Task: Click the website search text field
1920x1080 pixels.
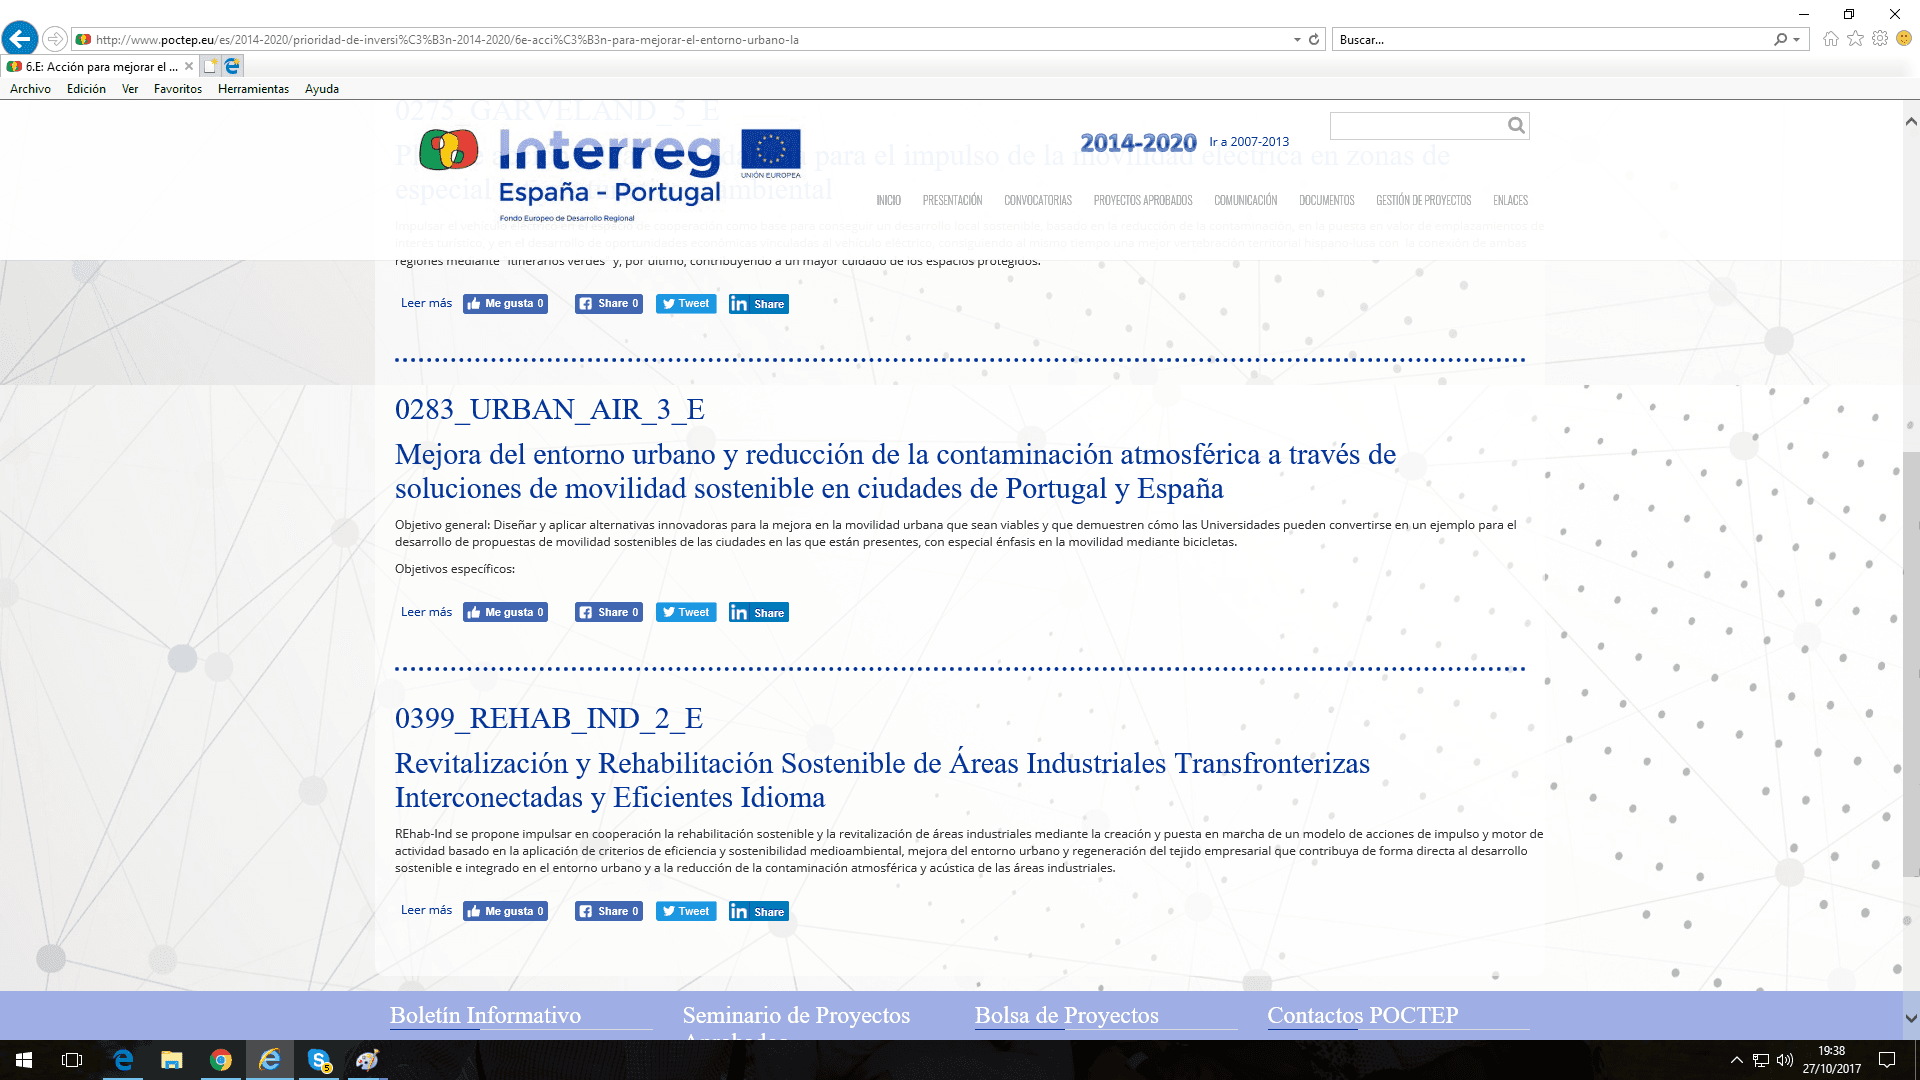Action: 1417,126
